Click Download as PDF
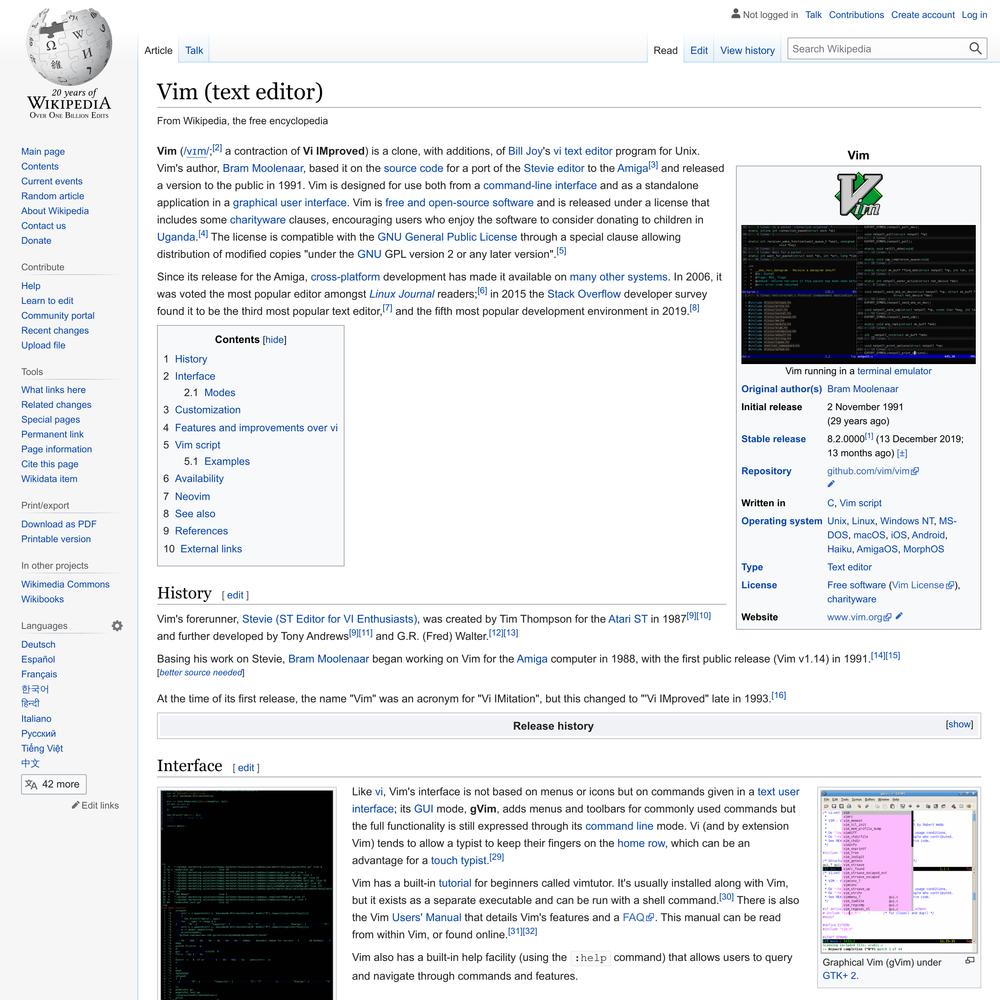 59,524
